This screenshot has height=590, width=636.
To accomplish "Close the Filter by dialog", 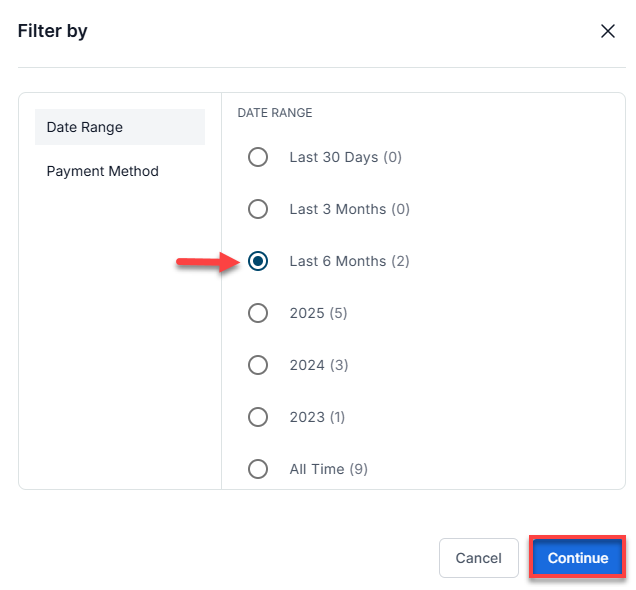I will tap(607, 31).
